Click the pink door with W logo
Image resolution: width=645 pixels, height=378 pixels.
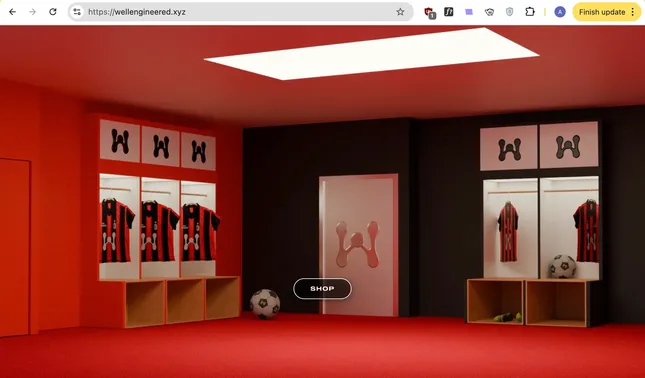[358, 245]
